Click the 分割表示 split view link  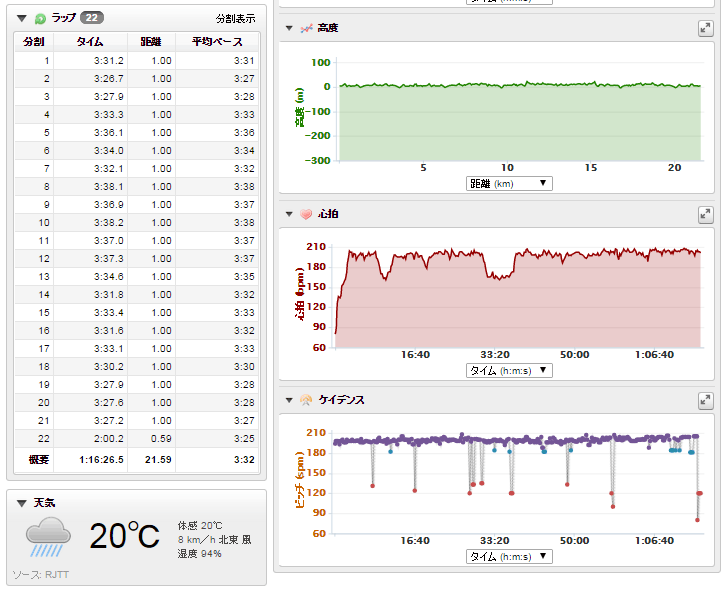point(235,19)
